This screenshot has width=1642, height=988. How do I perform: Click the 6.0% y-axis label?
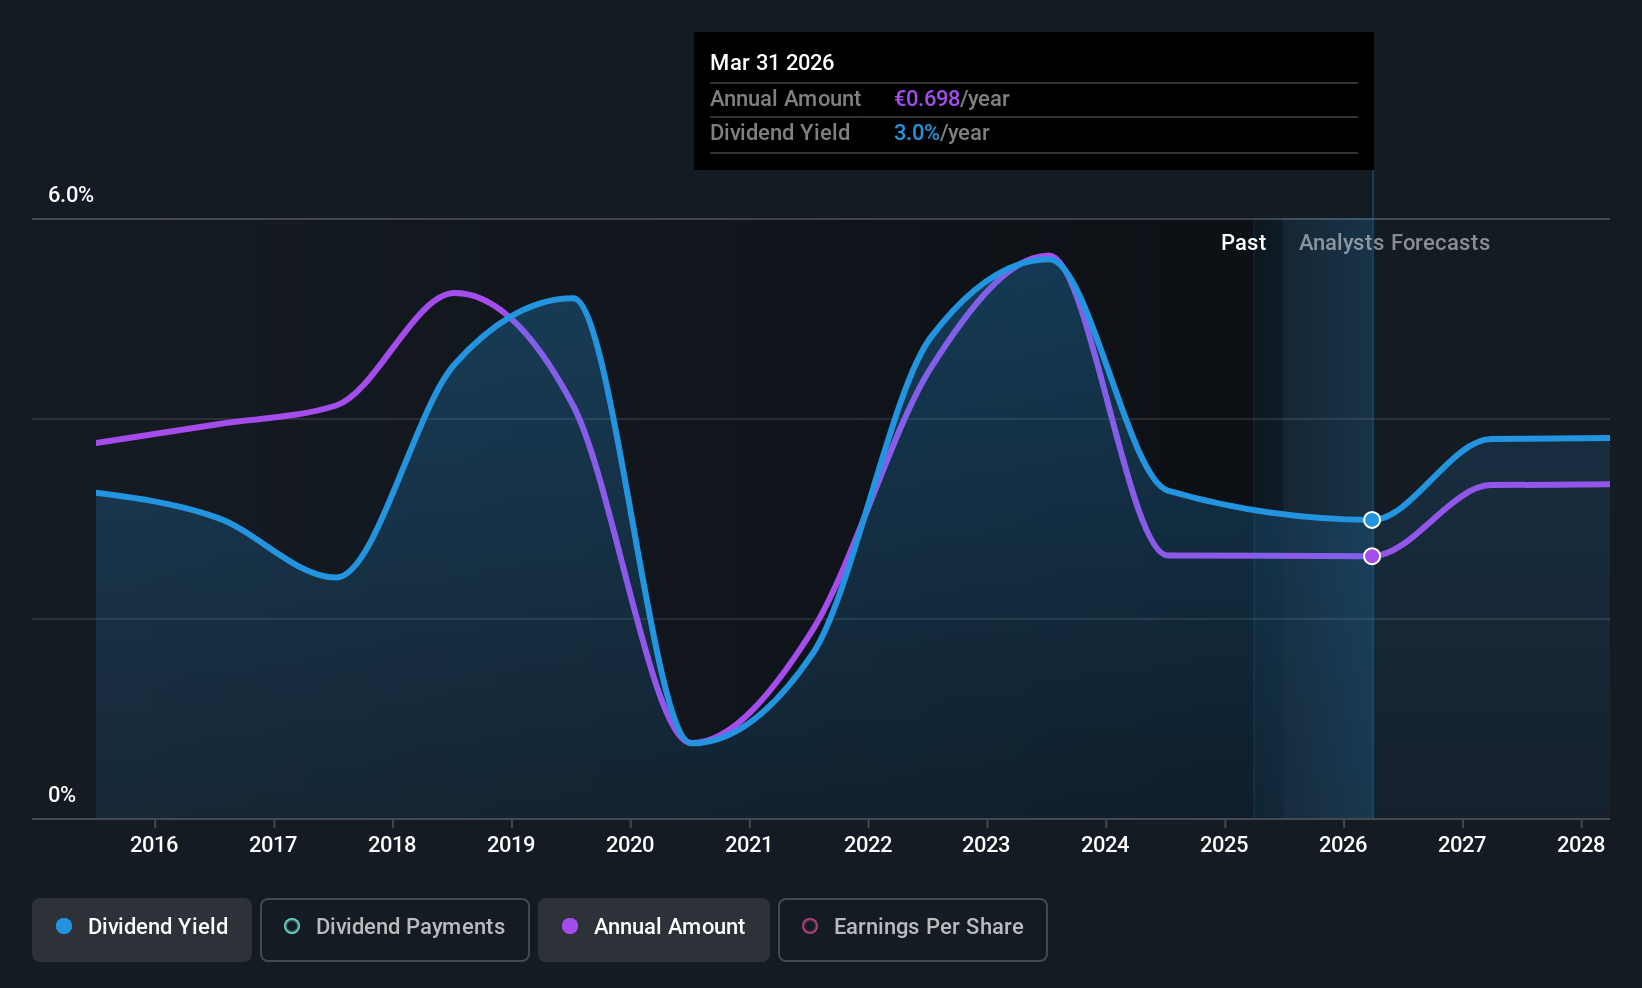71,195
